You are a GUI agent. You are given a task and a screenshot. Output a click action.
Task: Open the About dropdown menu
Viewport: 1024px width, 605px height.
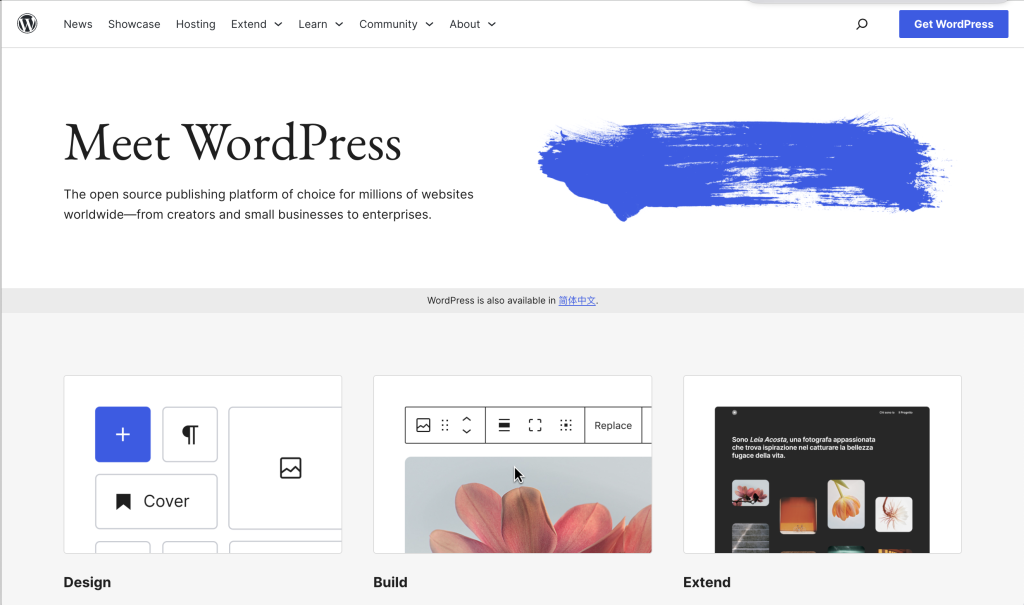[x=472, y=24]
